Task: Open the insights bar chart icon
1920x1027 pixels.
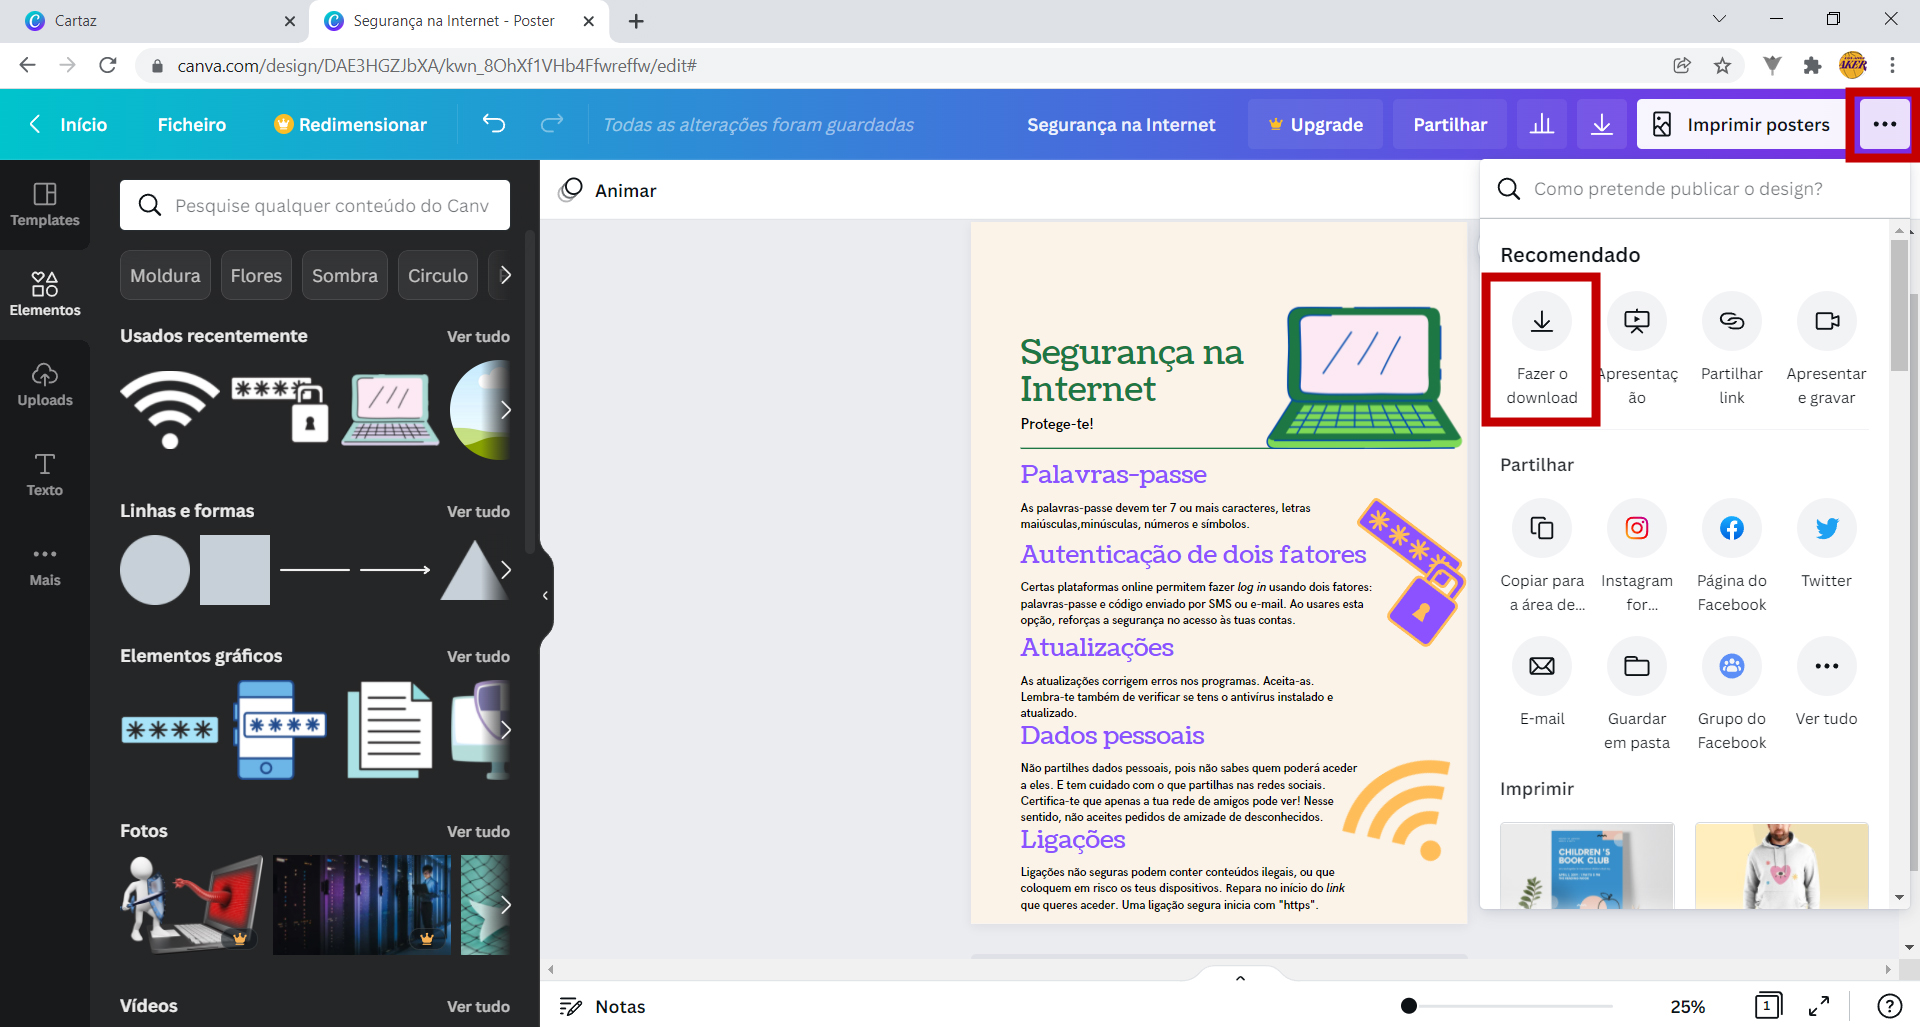Action: click(1541, 124)
